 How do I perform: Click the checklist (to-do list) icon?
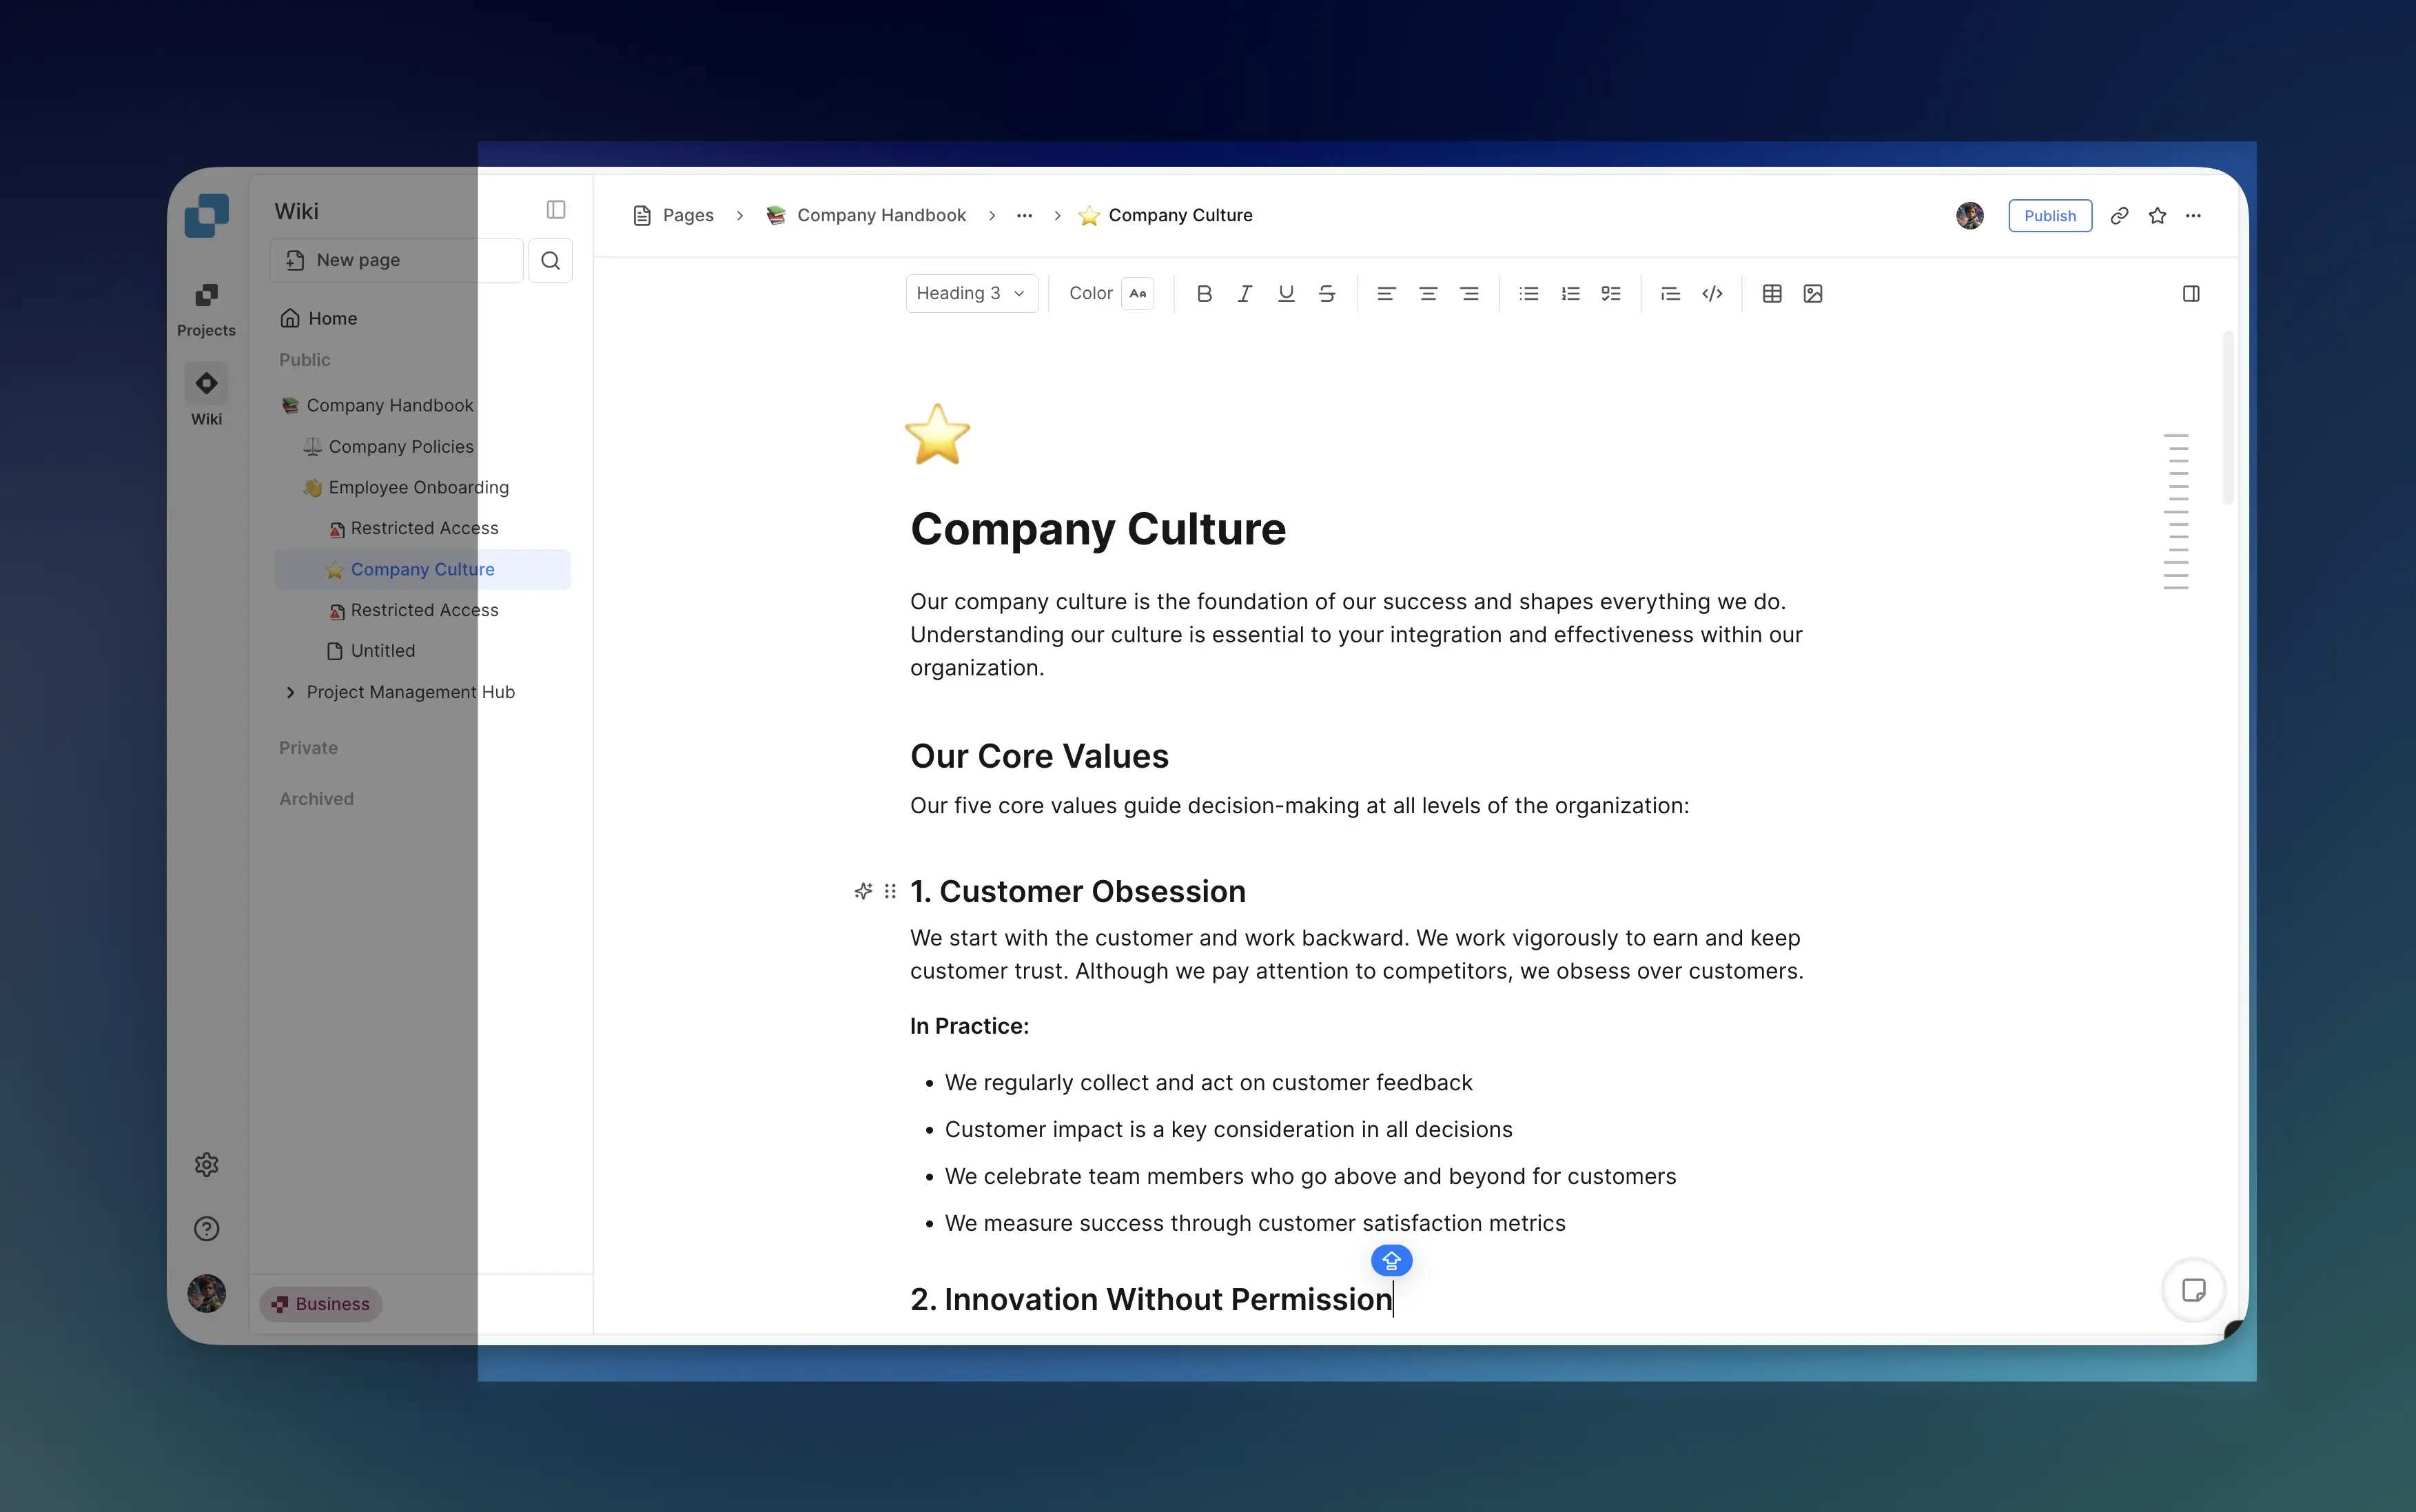point(1611,294)
